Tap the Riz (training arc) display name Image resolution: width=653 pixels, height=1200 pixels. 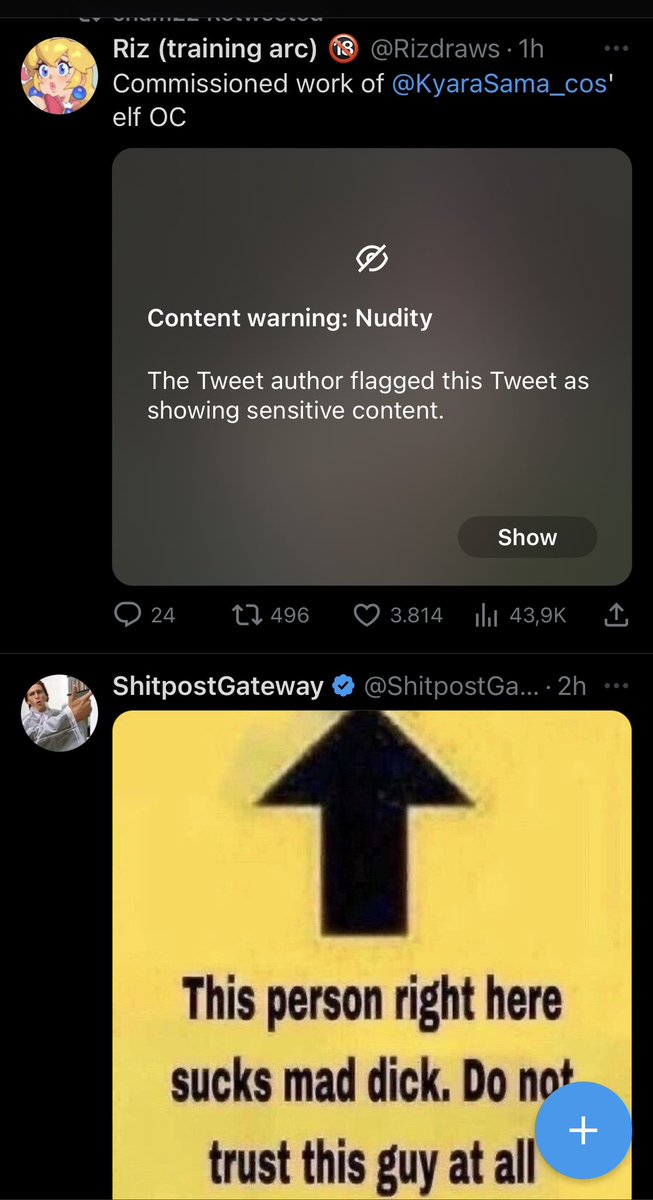(x=215, y=48)
